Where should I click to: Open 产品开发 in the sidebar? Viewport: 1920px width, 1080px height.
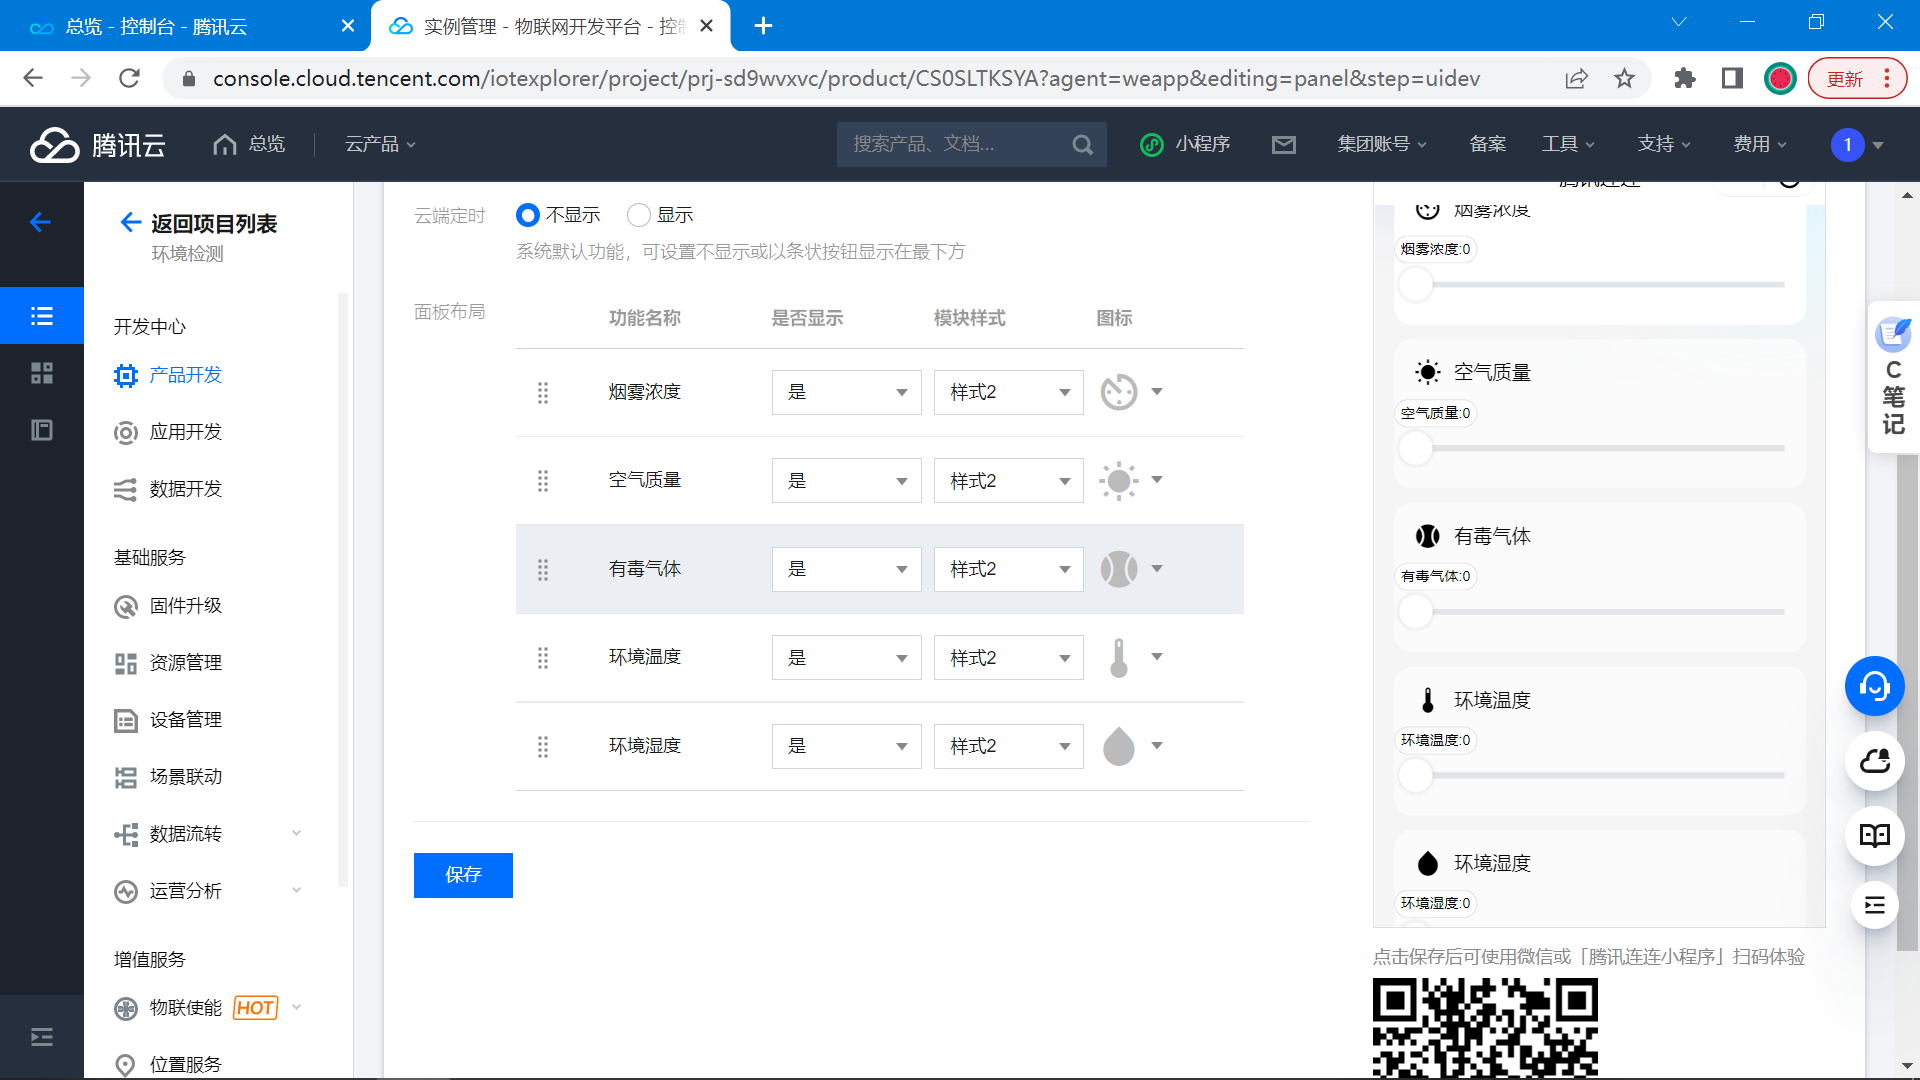click(x=186, y=375)
